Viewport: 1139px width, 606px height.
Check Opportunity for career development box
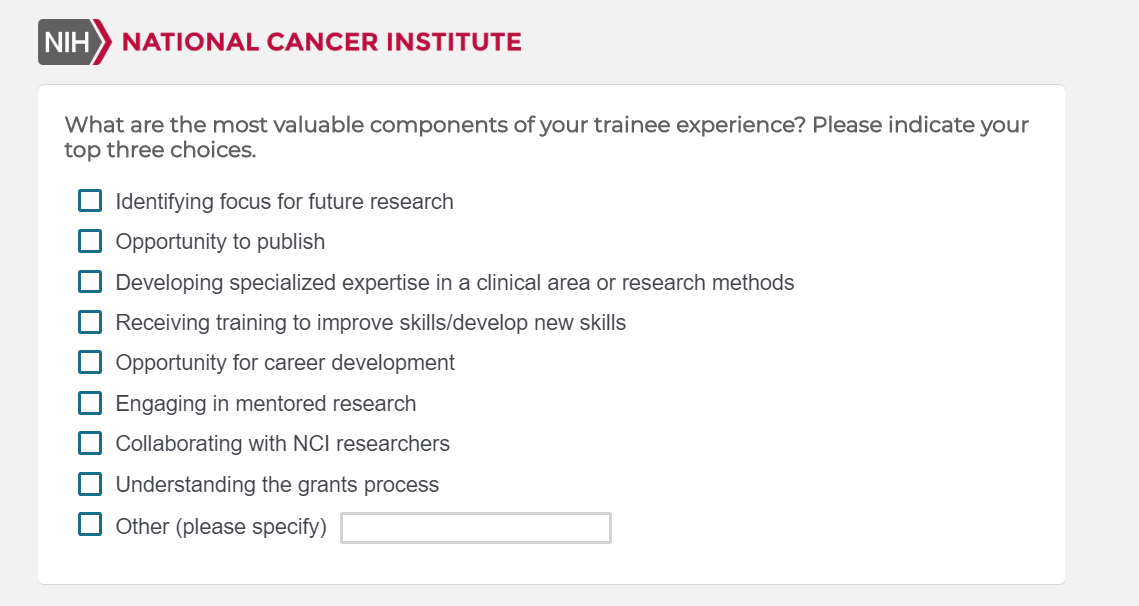pyautogui.click(x=90, y=362)
